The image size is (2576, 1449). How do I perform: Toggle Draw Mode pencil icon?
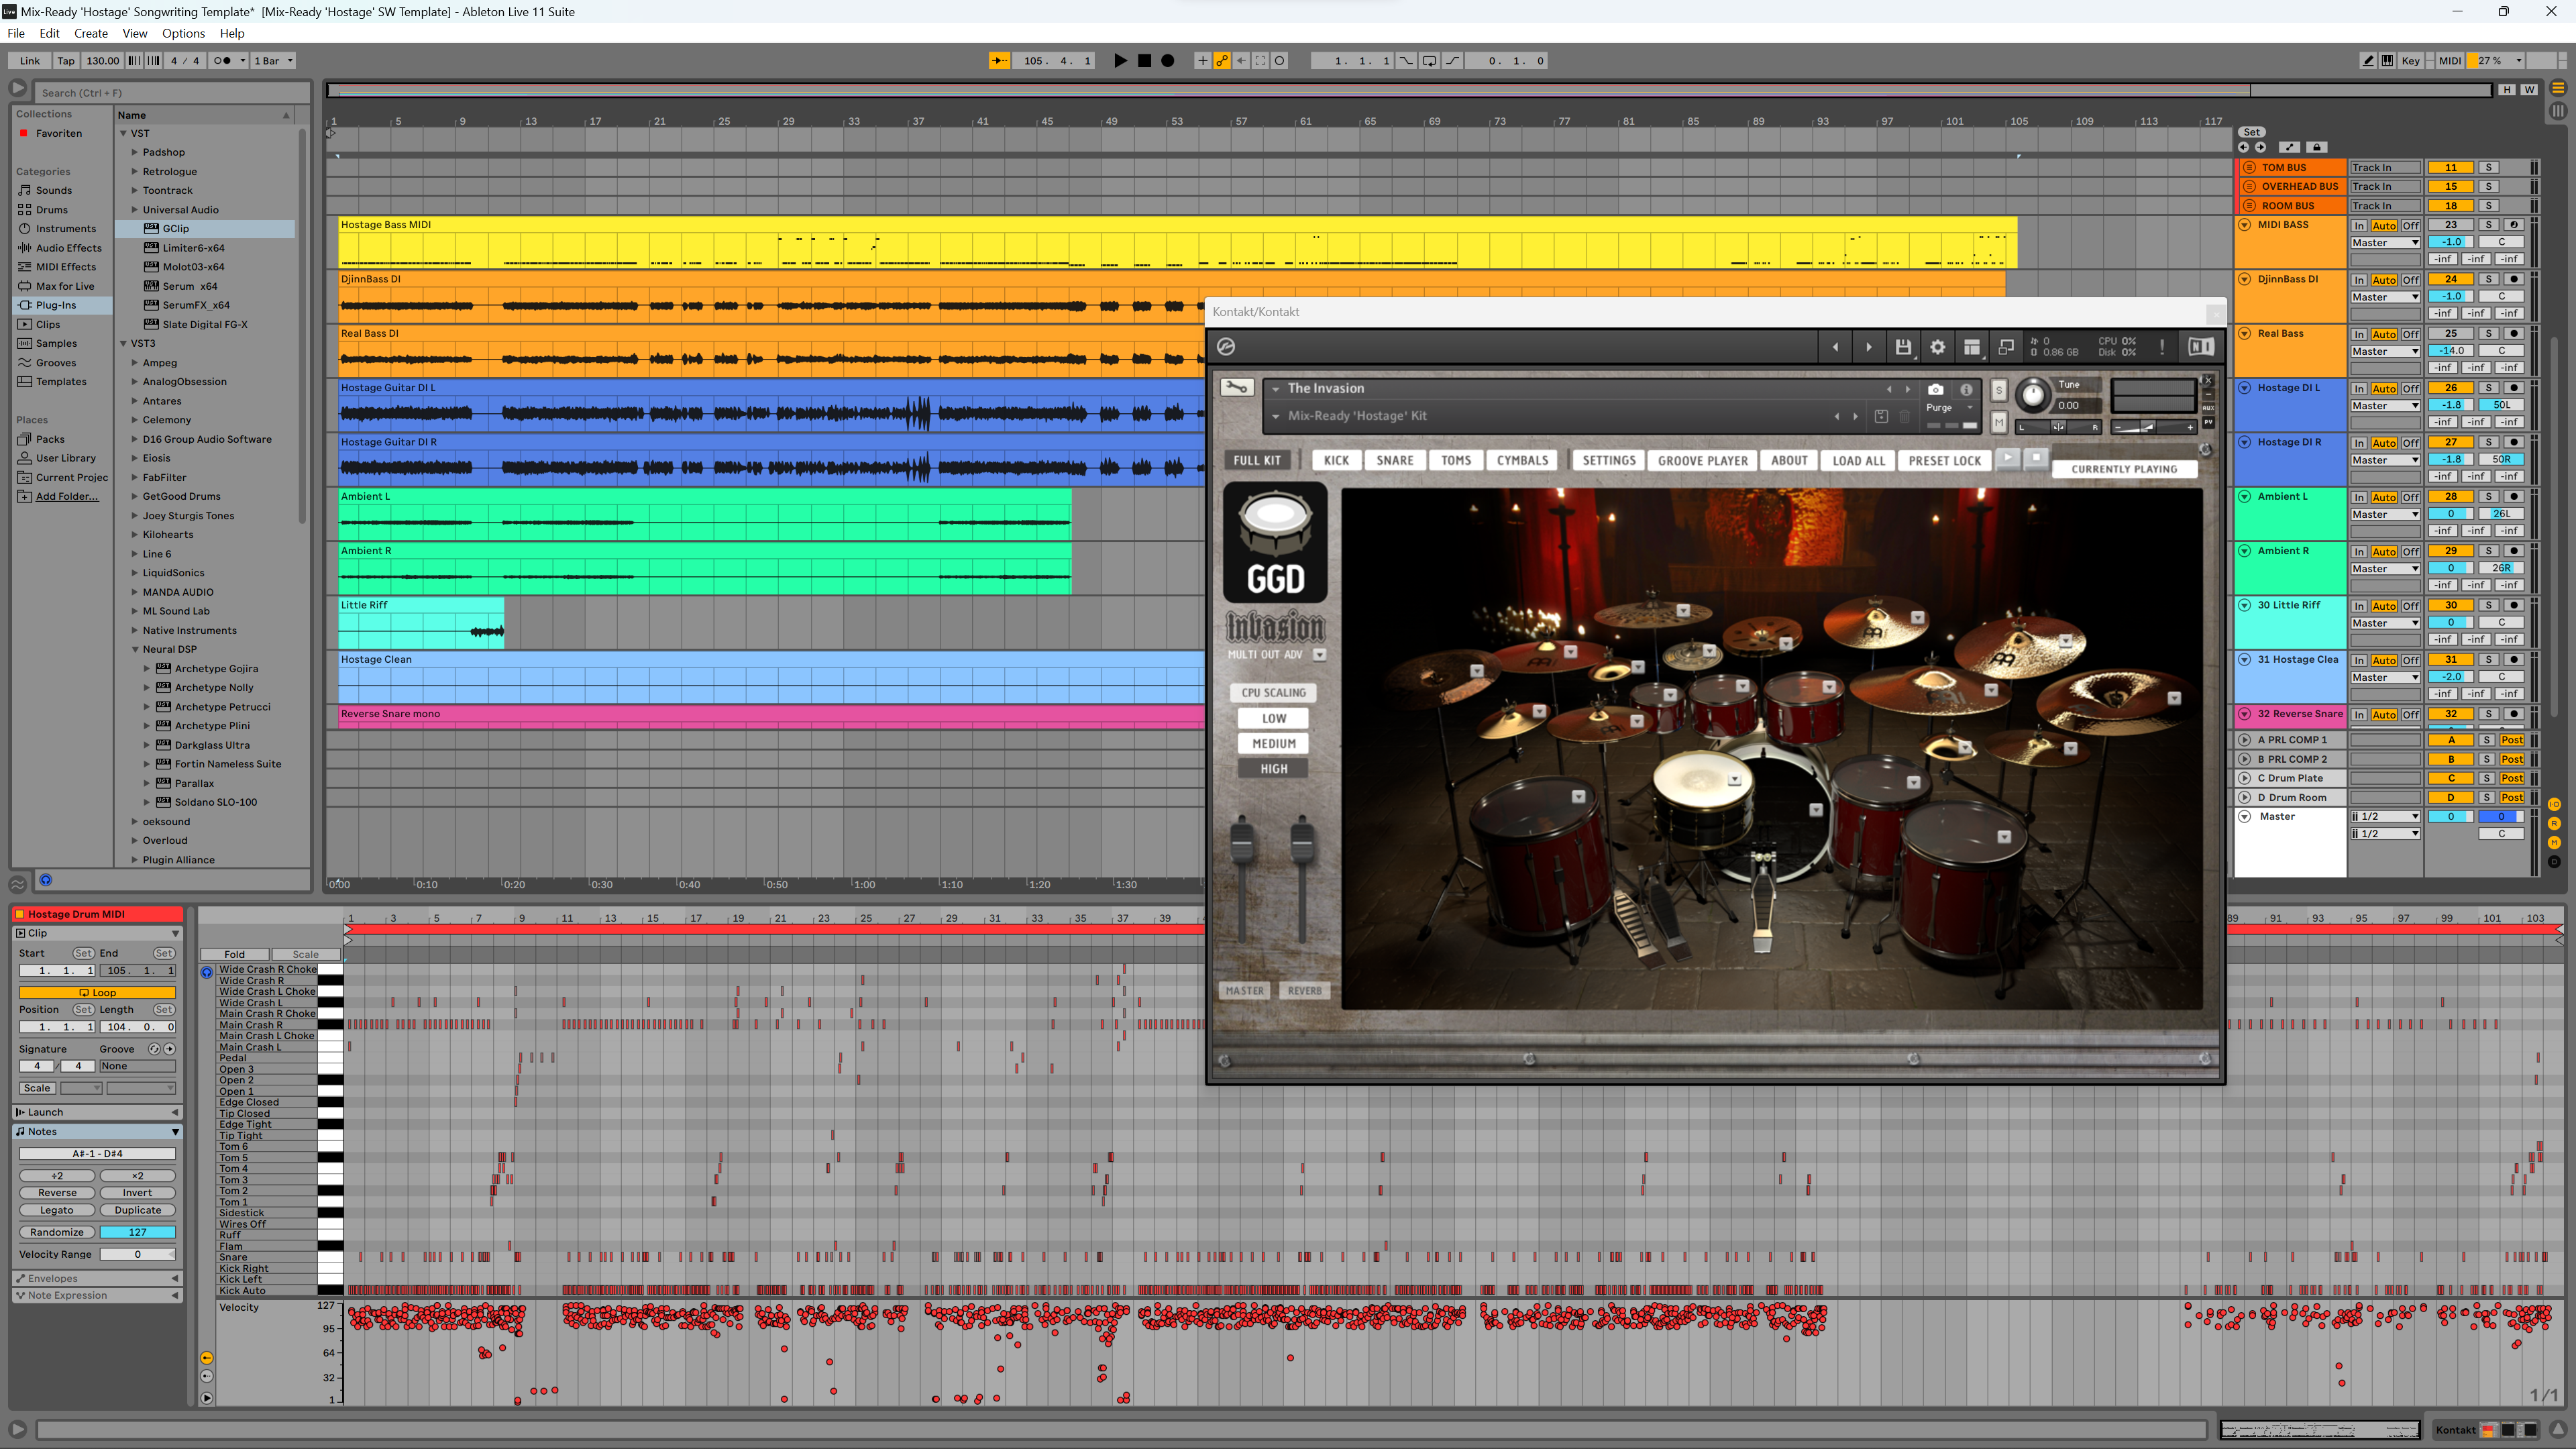[x=2368, y=61]
